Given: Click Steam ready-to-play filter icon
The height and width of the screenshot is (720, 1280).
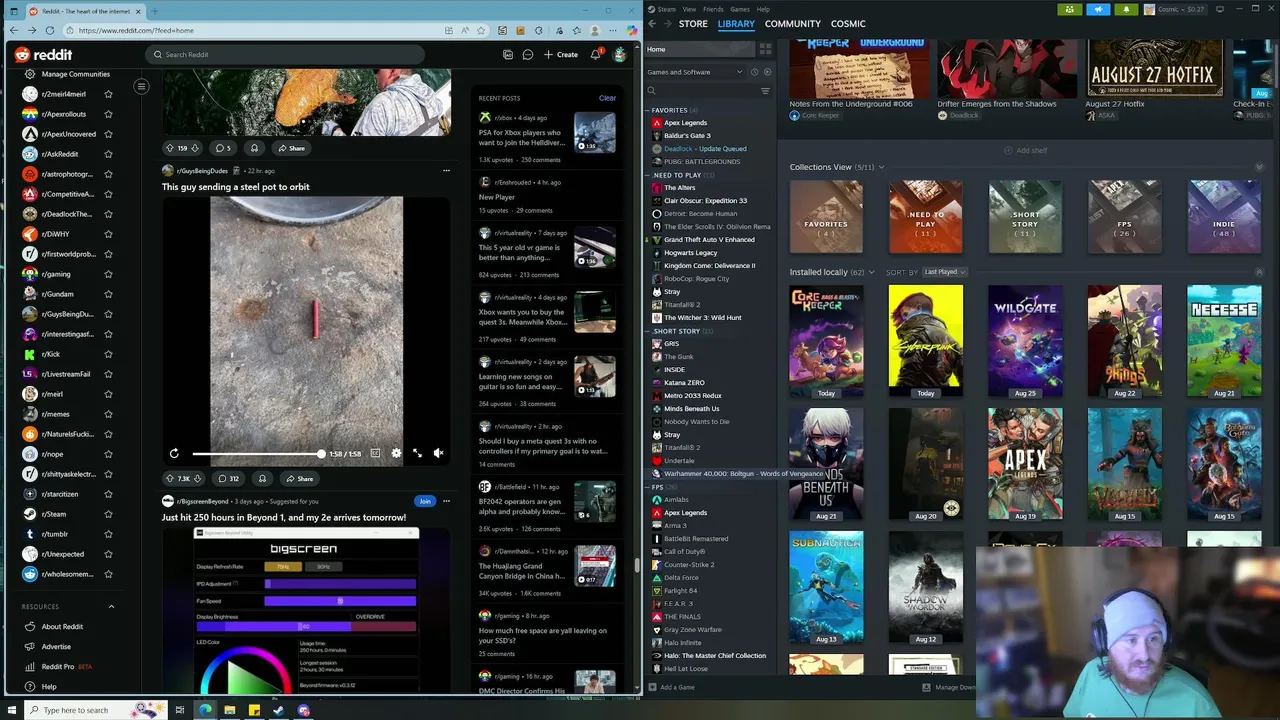Looking at the screenshot, I should 767,72.
